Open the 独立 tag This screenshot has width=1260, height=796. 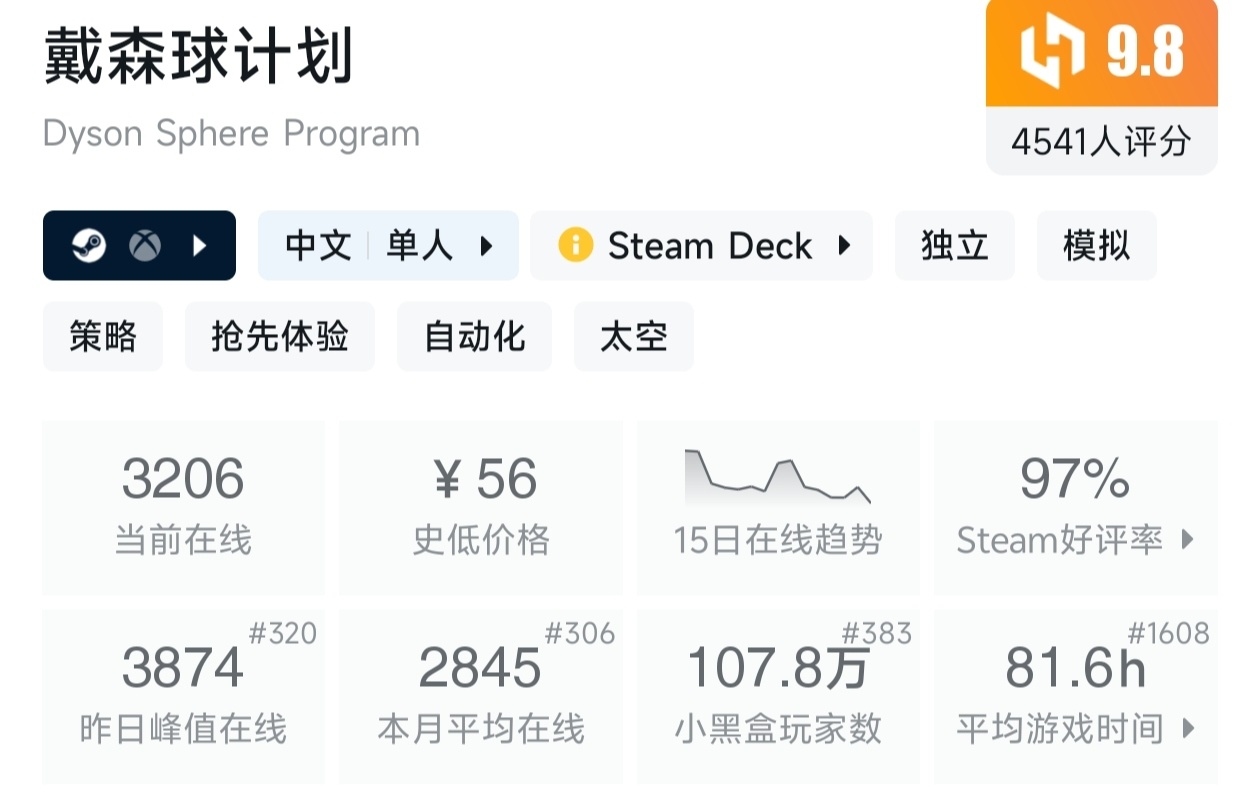coord(954,245)
